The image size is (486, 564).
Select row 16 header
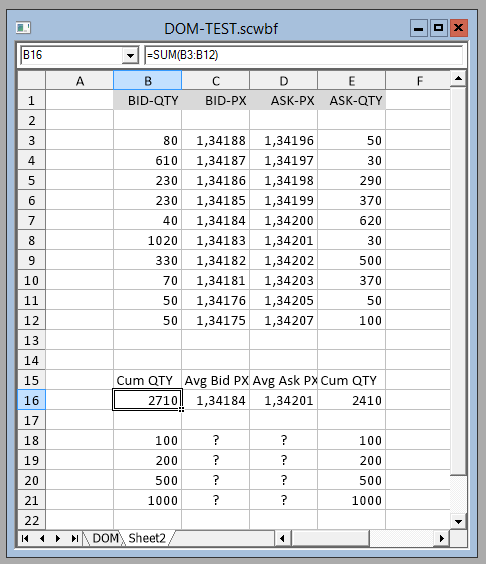coord(32,400)
